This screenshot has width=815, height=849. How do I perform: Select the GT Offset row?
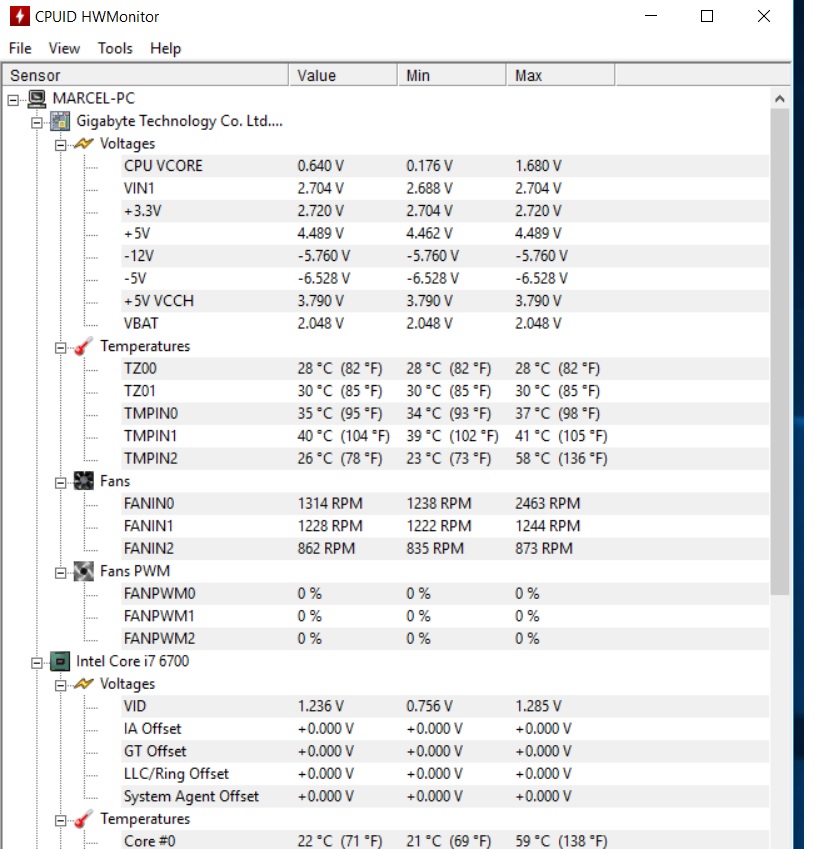click(x=445, y=752)
